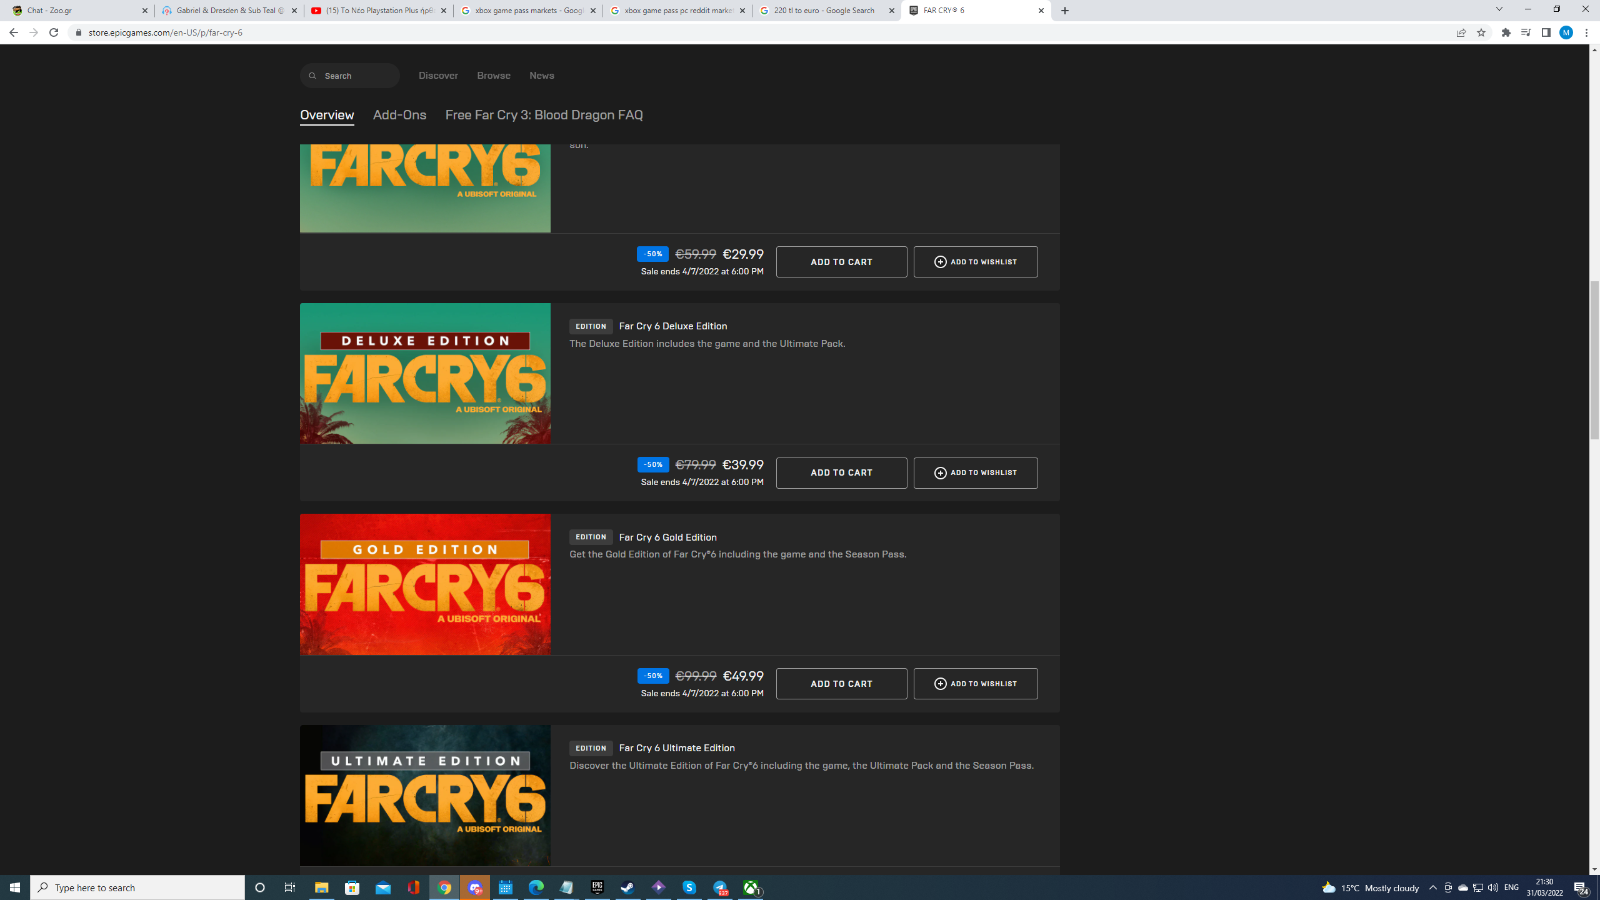Open the Browse menu item
The width and height of the screenshot is (1600, 900).
[x=494, y=76]
